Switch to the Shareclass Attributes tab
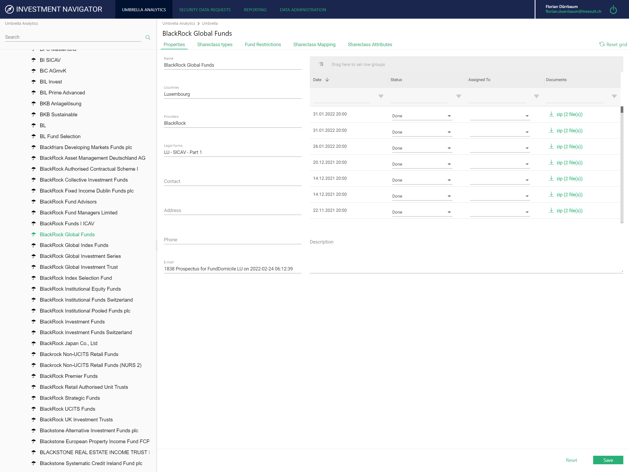The width and height of the screenshot is (629, 472). click(370, 45)
